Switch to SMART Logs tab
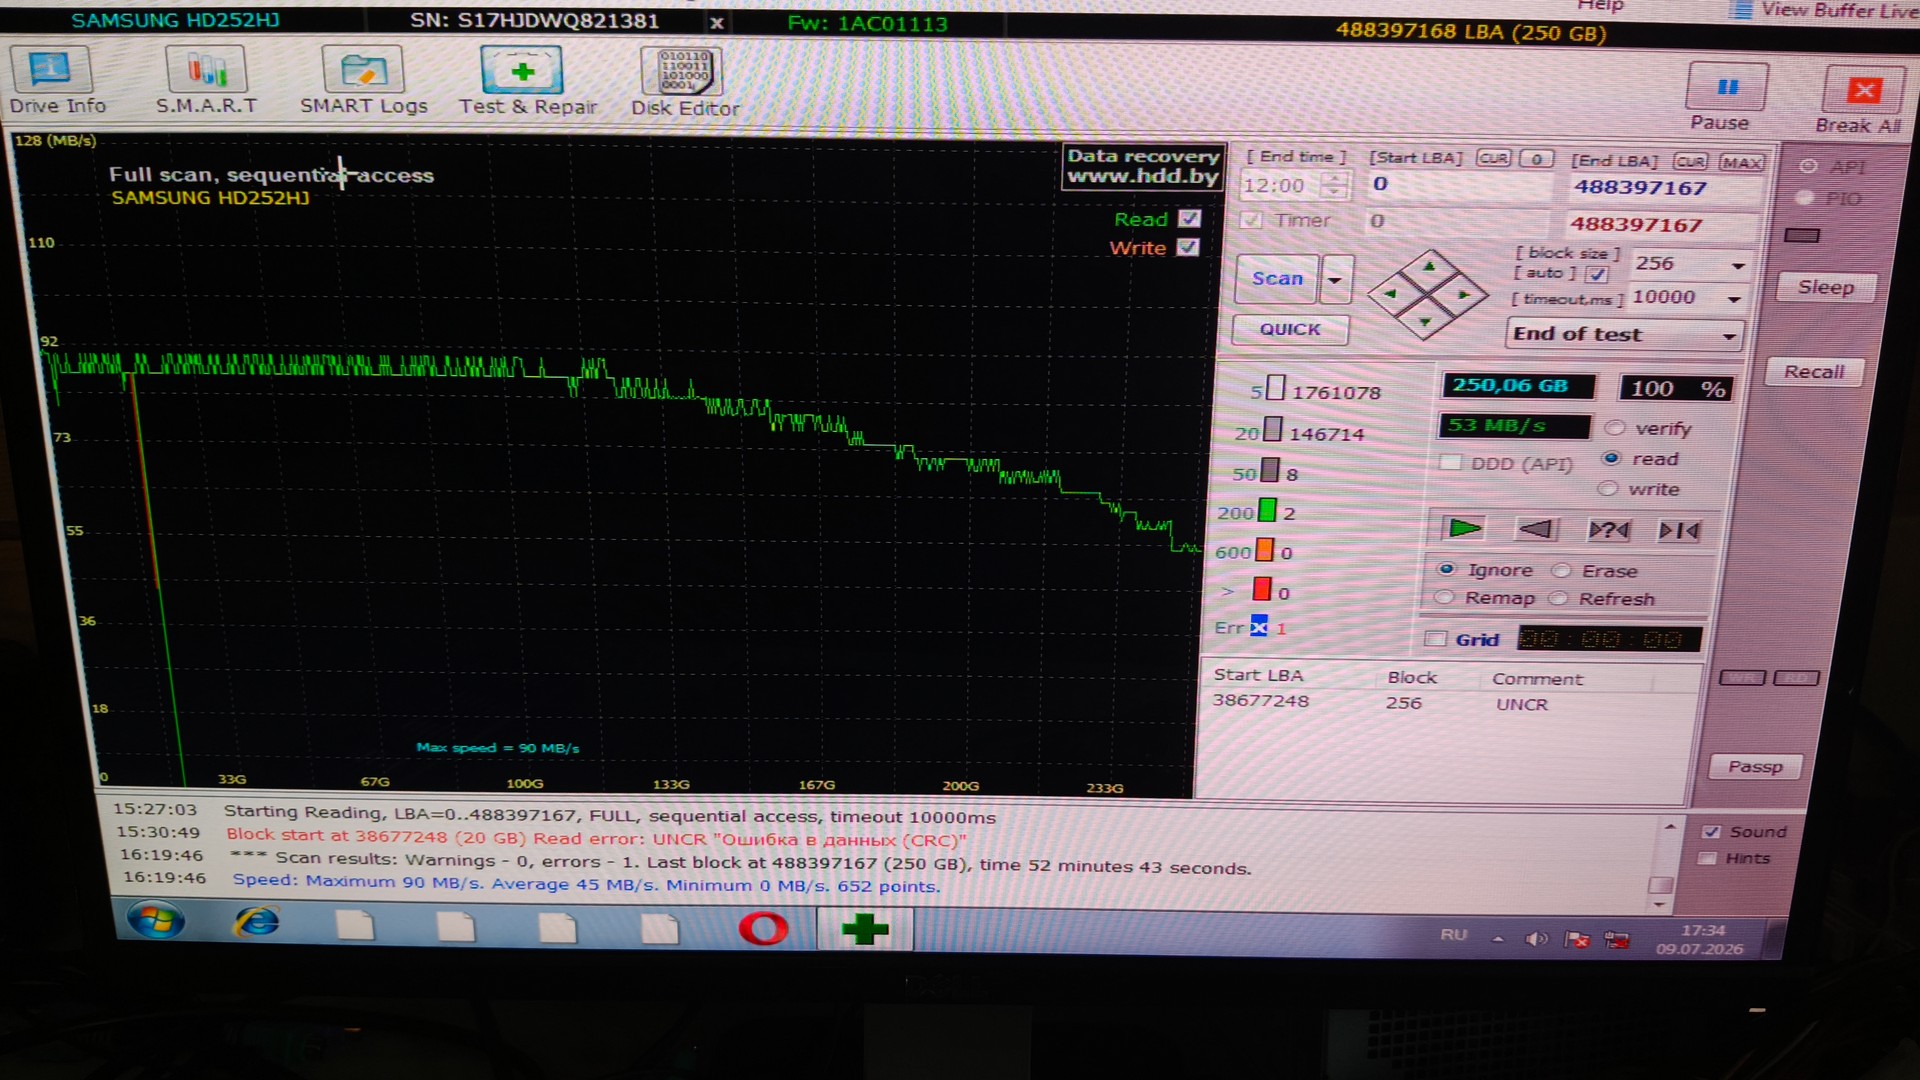Image resolution: width=1920 pixels, height=1080 pixels. [x=363, y=82]
